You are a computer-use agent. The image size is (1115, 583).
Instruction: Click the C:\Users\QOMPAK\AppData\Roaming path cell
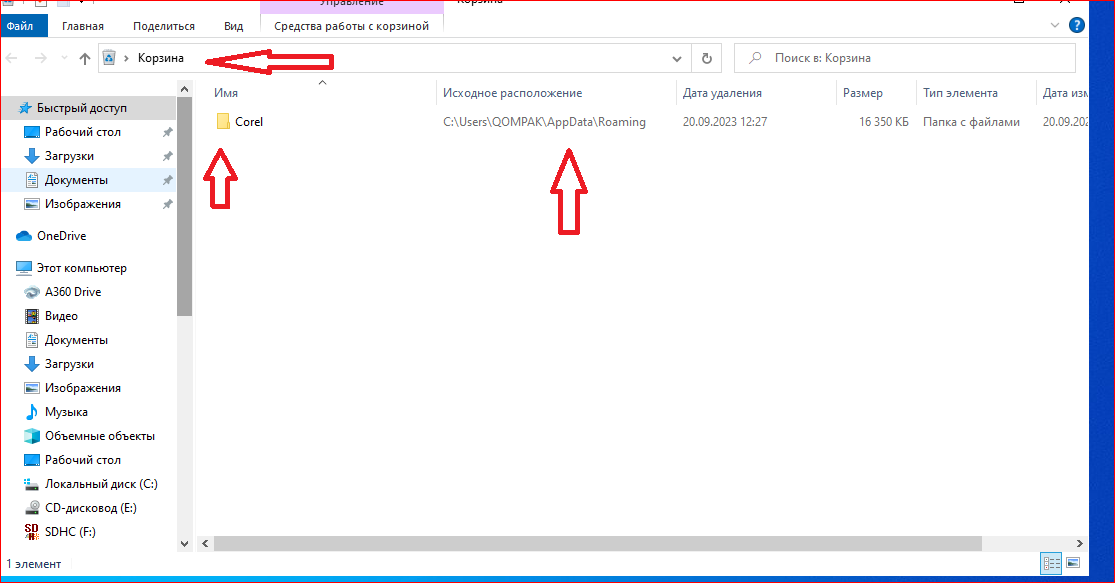[x=544, y=122]
